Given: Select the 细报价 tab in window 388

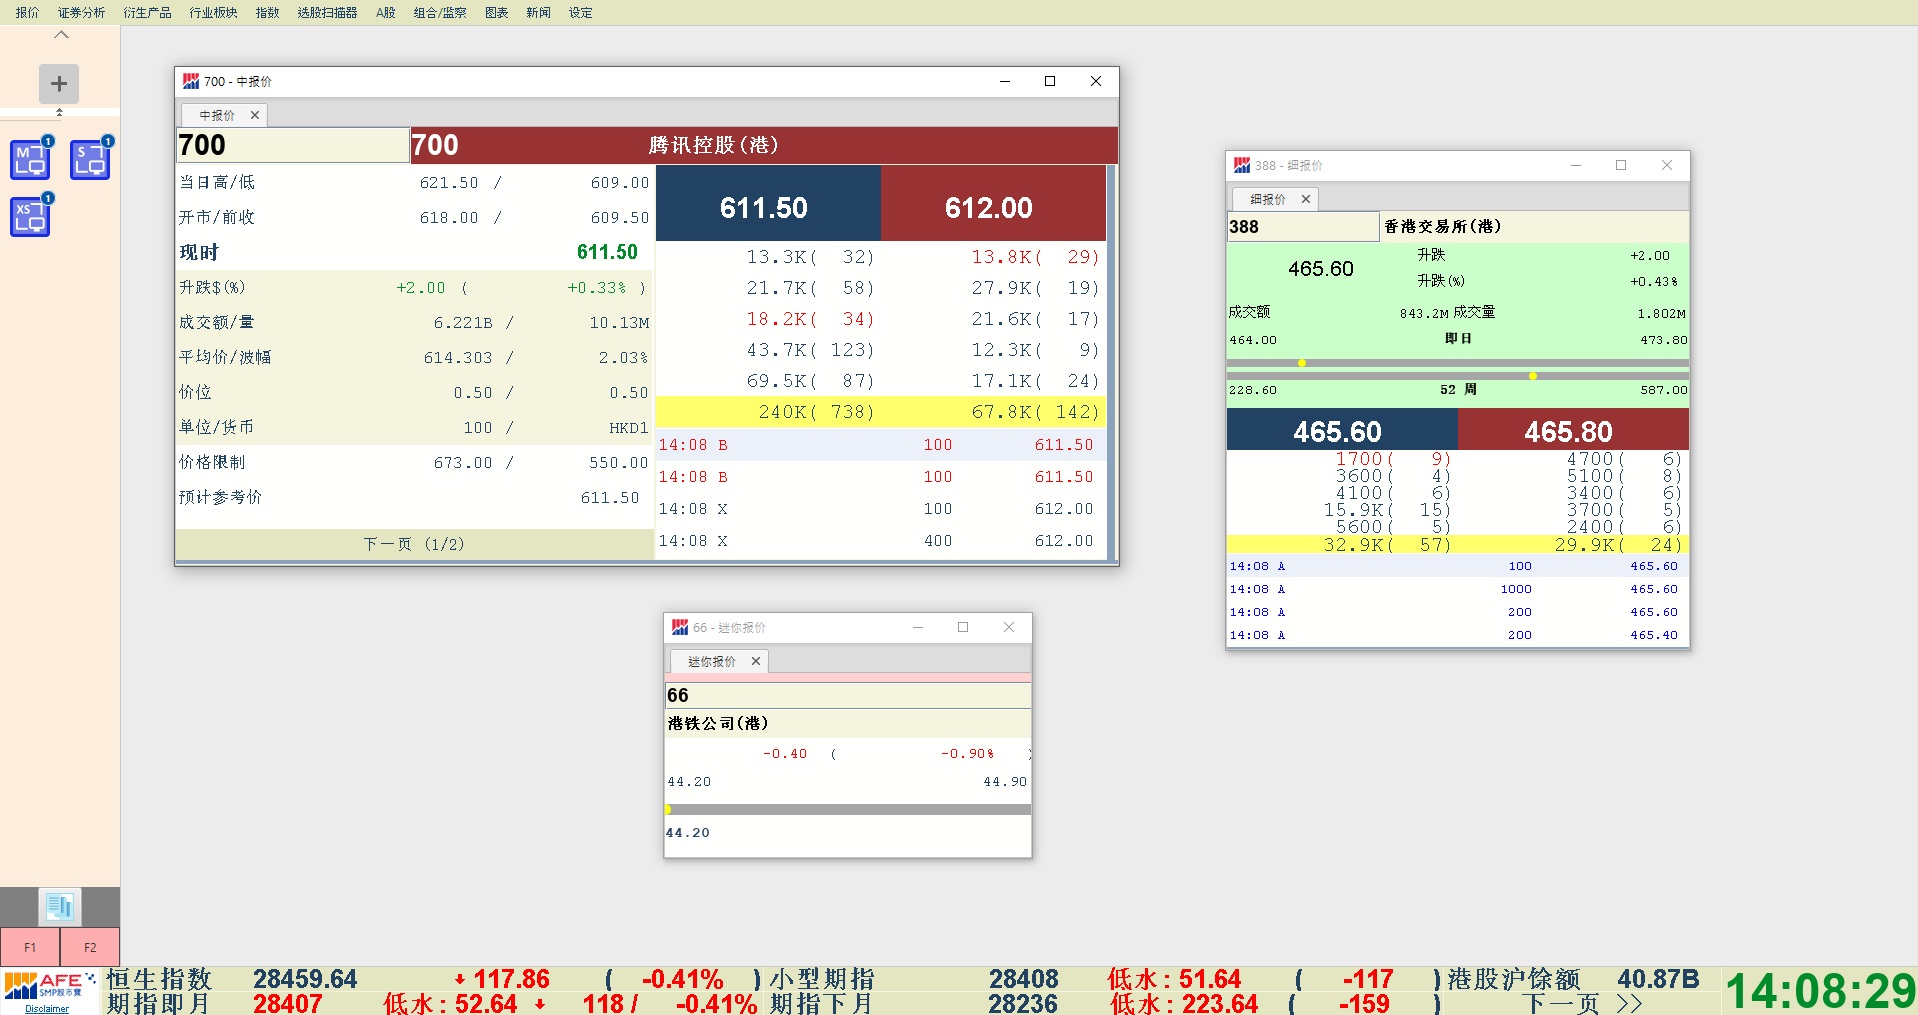Looking at the screenshot, I should click(x=1267, y=199).
